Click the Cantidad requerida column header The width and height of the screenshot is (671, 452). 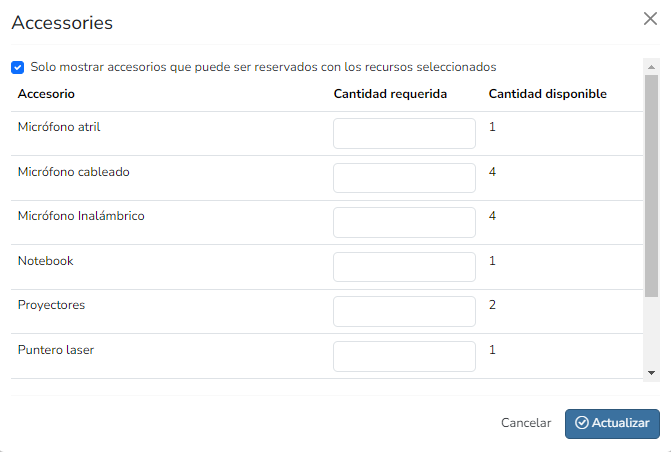tap(390, 94)
